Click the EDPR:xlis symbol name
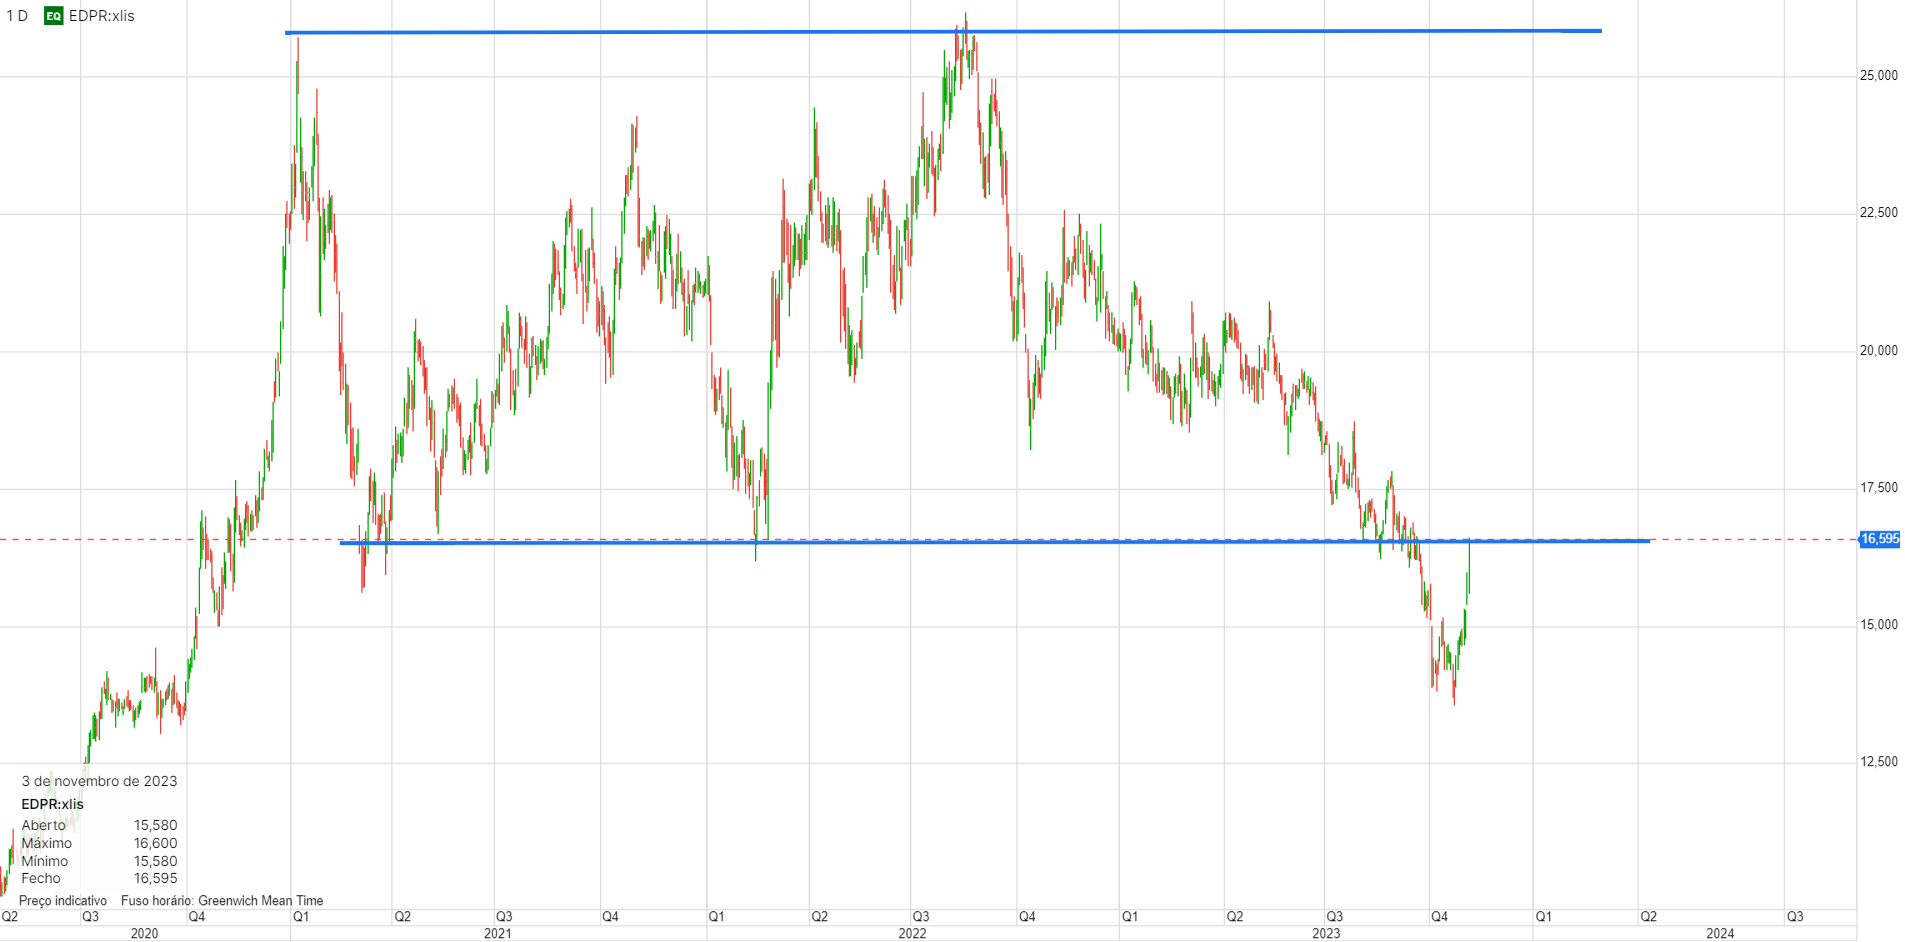Viewport: 1905px width, 942px height. [x=101, y=16]
